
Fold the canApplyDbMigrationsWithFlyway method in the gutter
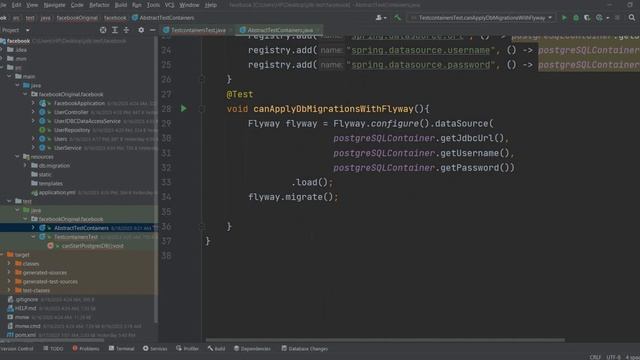point(202,109)
